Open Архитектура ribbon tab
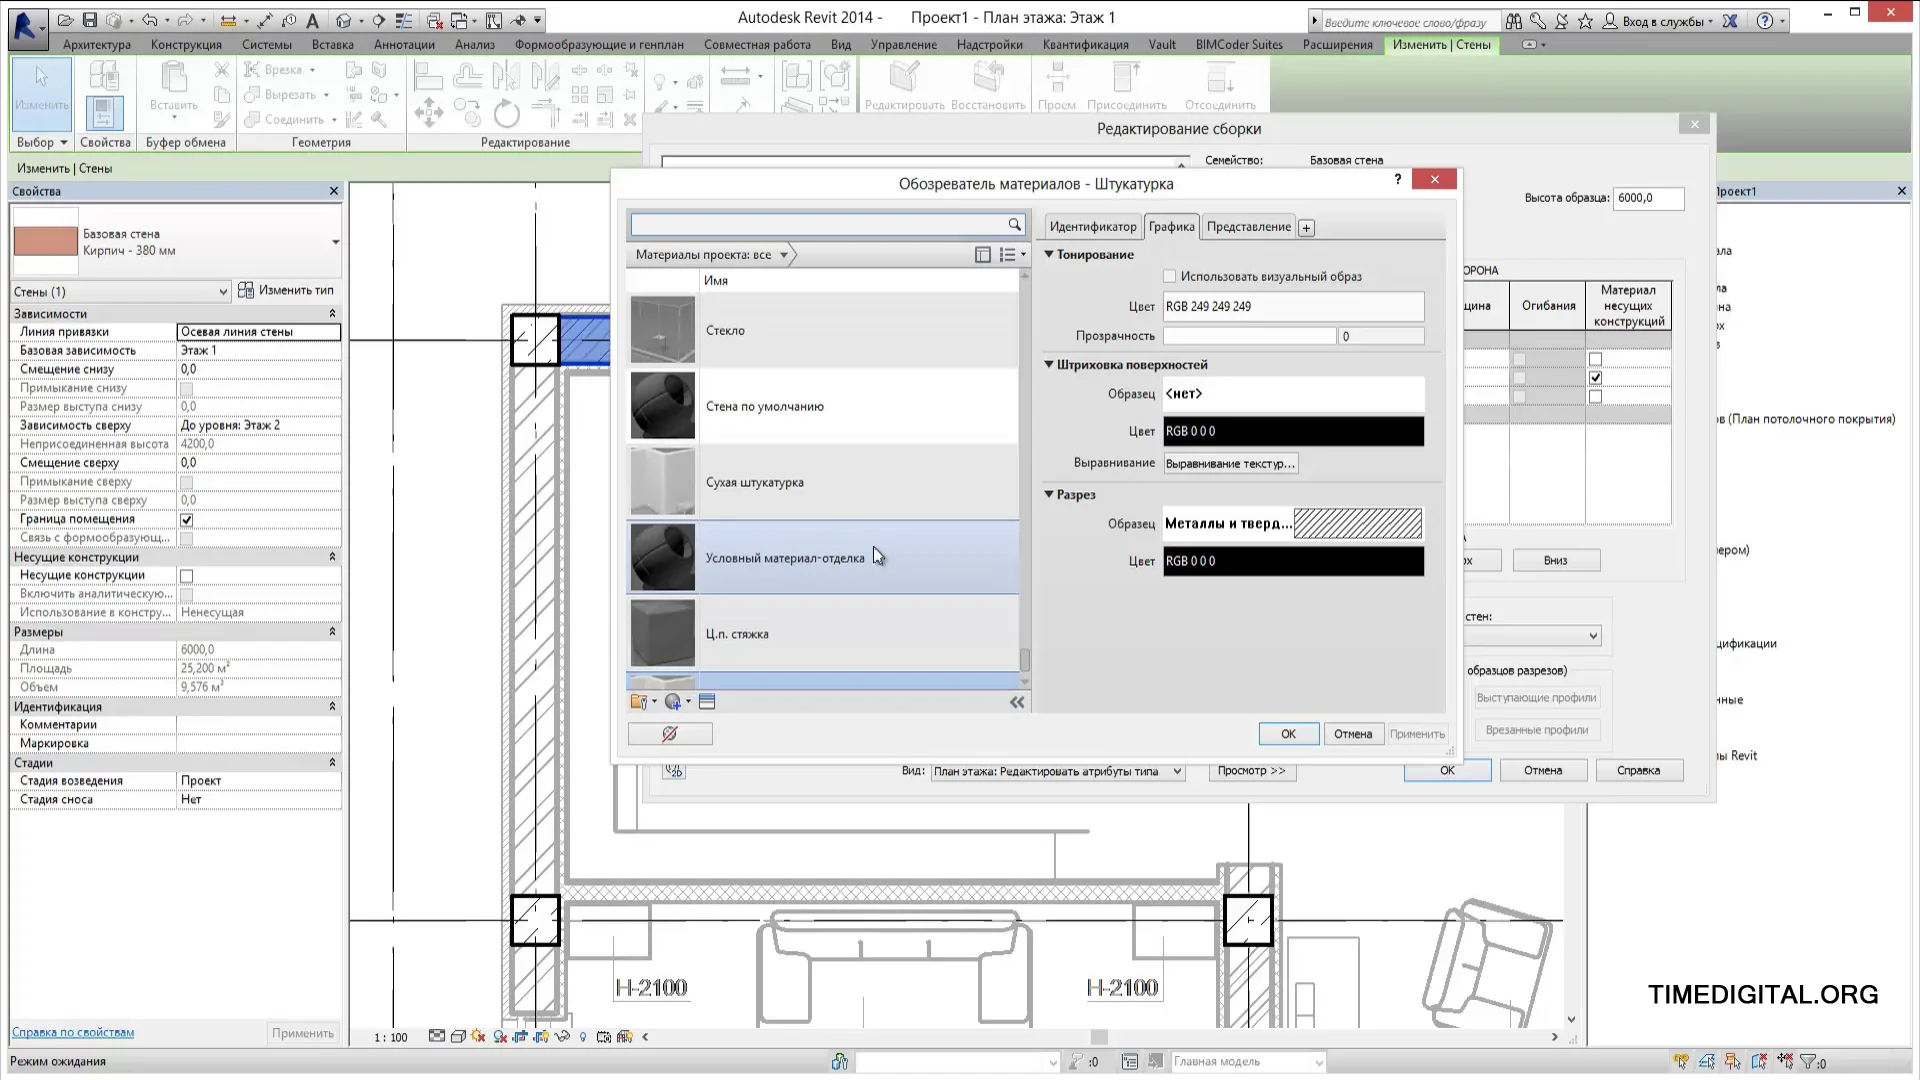This screenshot has height=1080, width=1920. (97, 45)
